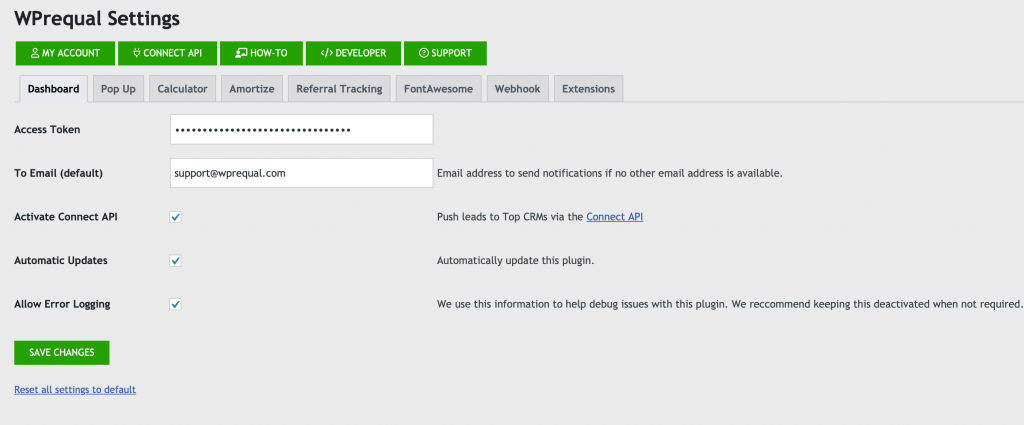This screenshot has width=1024, height=425.
Task: Open the Amortize tab
Action: point(252,89)
